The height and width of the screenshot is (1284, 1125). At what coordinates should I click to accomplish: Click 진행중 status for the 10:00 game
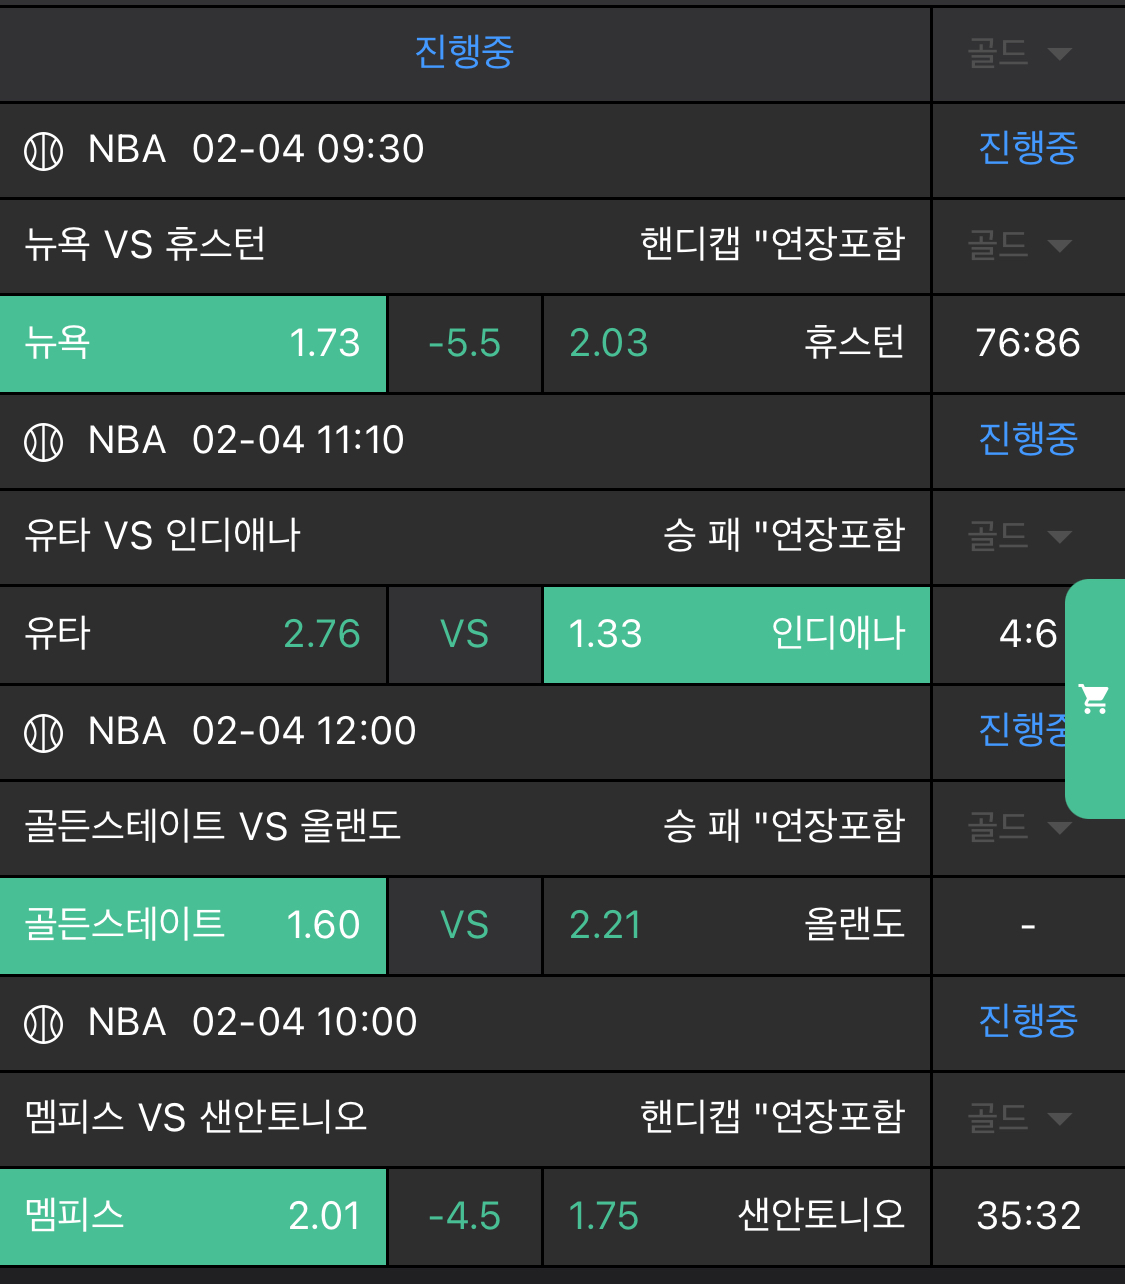click(1027, 1021)
